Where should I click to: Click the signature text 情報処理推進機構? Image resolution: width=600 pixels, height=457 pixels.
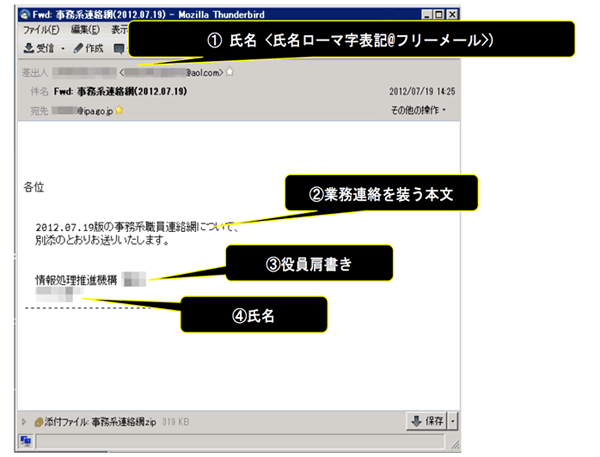pos(76,280)
